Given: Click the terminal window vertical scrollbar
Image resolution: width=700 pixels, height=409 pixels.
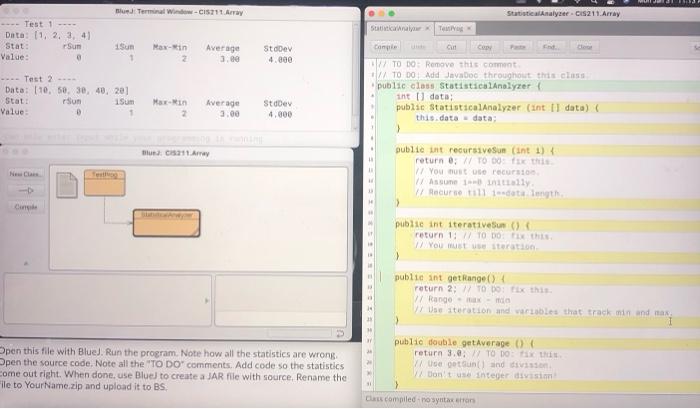Looking at the screenshot, I should 356,76.
